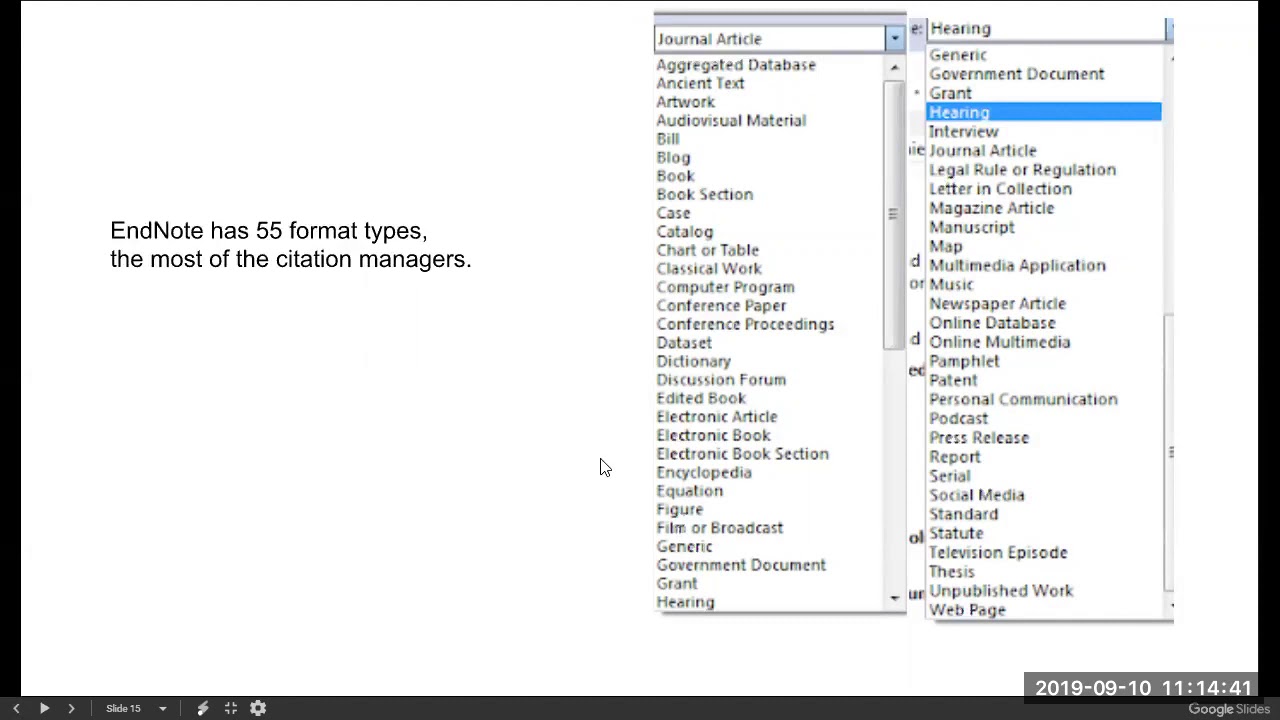Image resolution: width=1280 pixels, height=720 pixels.
Task: Select Television Episode entry
Action: pyautogui.click(x=998, y=552)
